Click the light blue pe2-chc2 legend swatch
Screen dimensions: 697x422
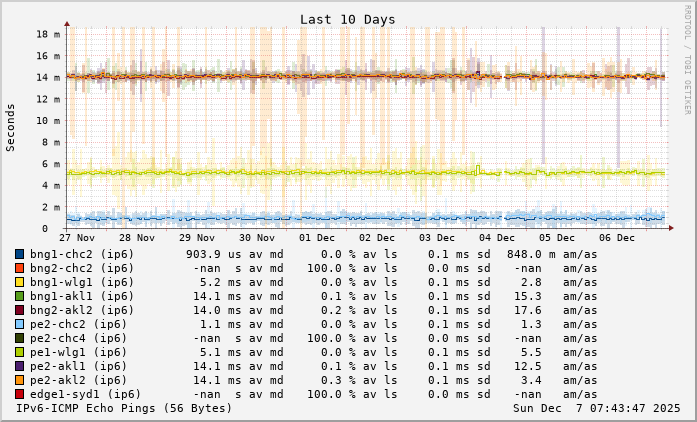pyautogui.click(x=19, y=324)
